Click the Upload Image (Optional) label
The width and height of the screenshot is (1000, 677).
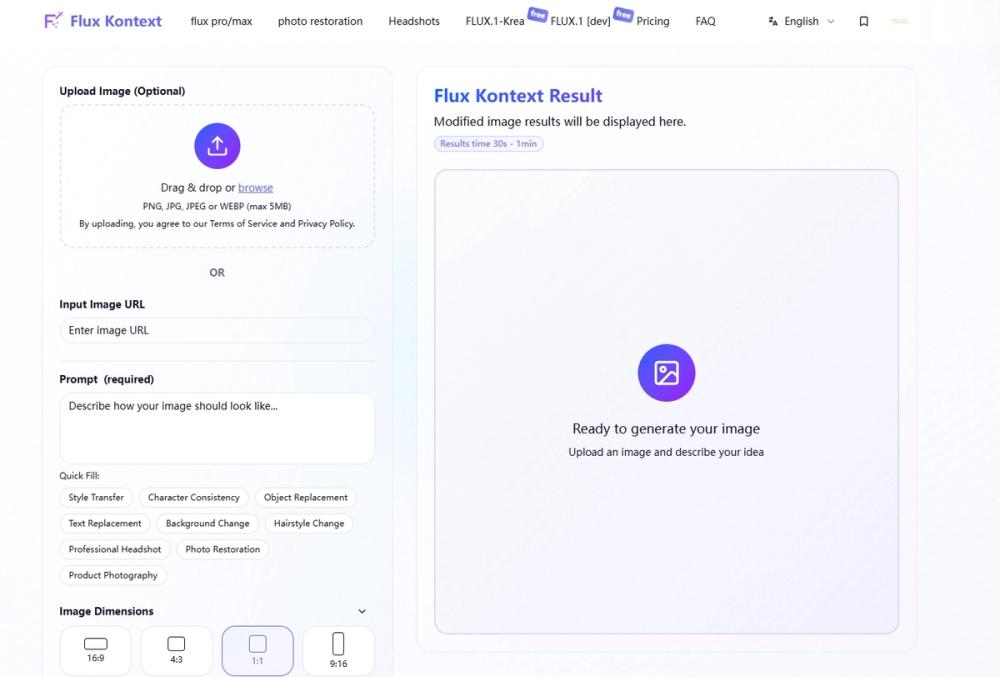[122, 91]
